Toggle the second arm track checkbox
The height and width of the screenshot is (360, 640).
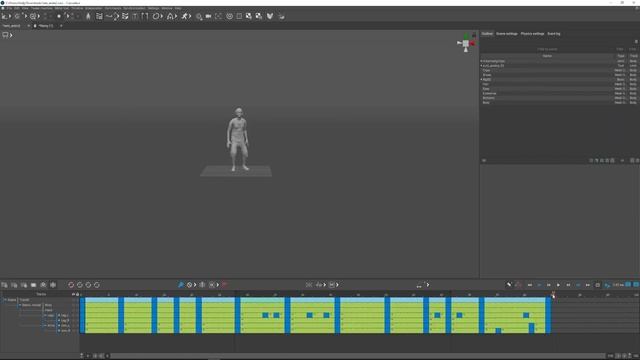[59, 331]
